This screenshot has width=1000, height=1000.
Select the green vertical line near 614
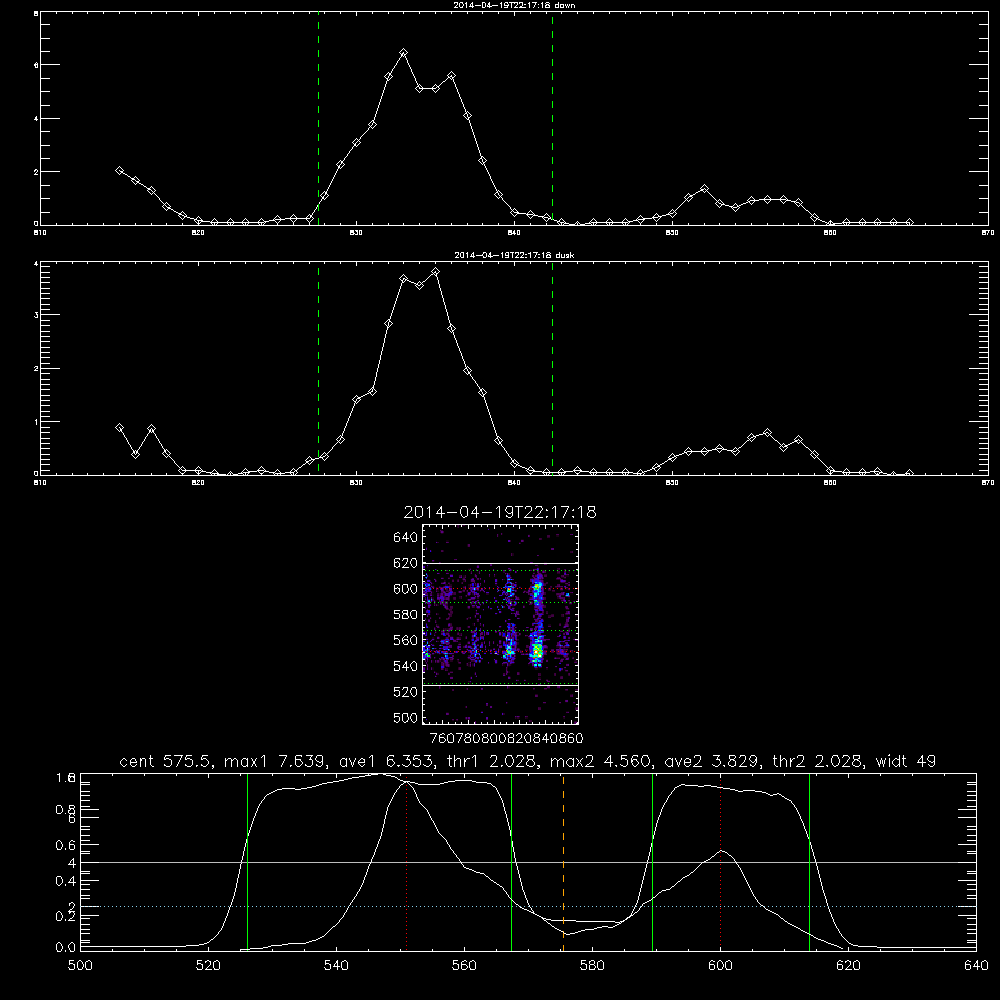(809, 862)
